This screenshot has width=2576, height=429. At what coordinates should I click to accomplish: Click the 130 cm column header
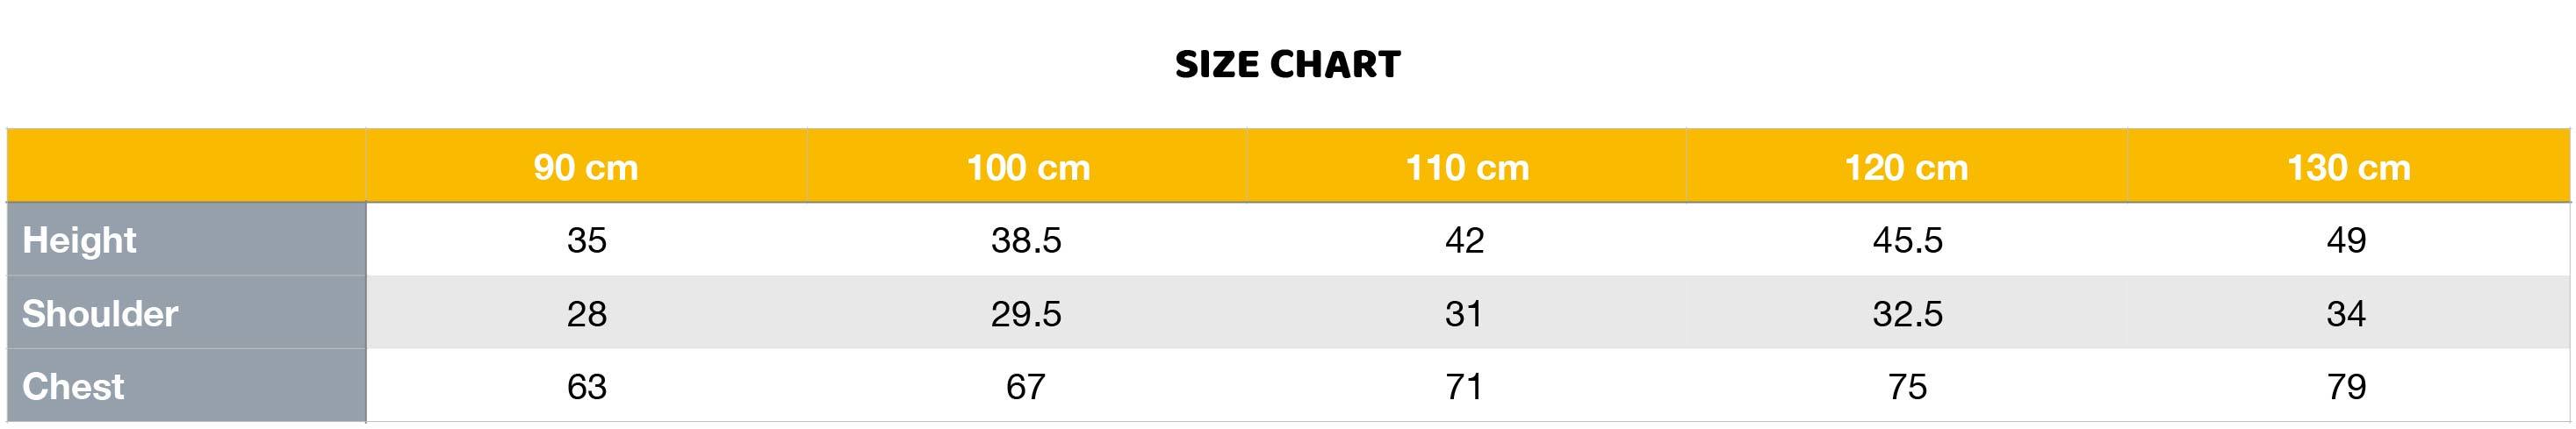2348,167
